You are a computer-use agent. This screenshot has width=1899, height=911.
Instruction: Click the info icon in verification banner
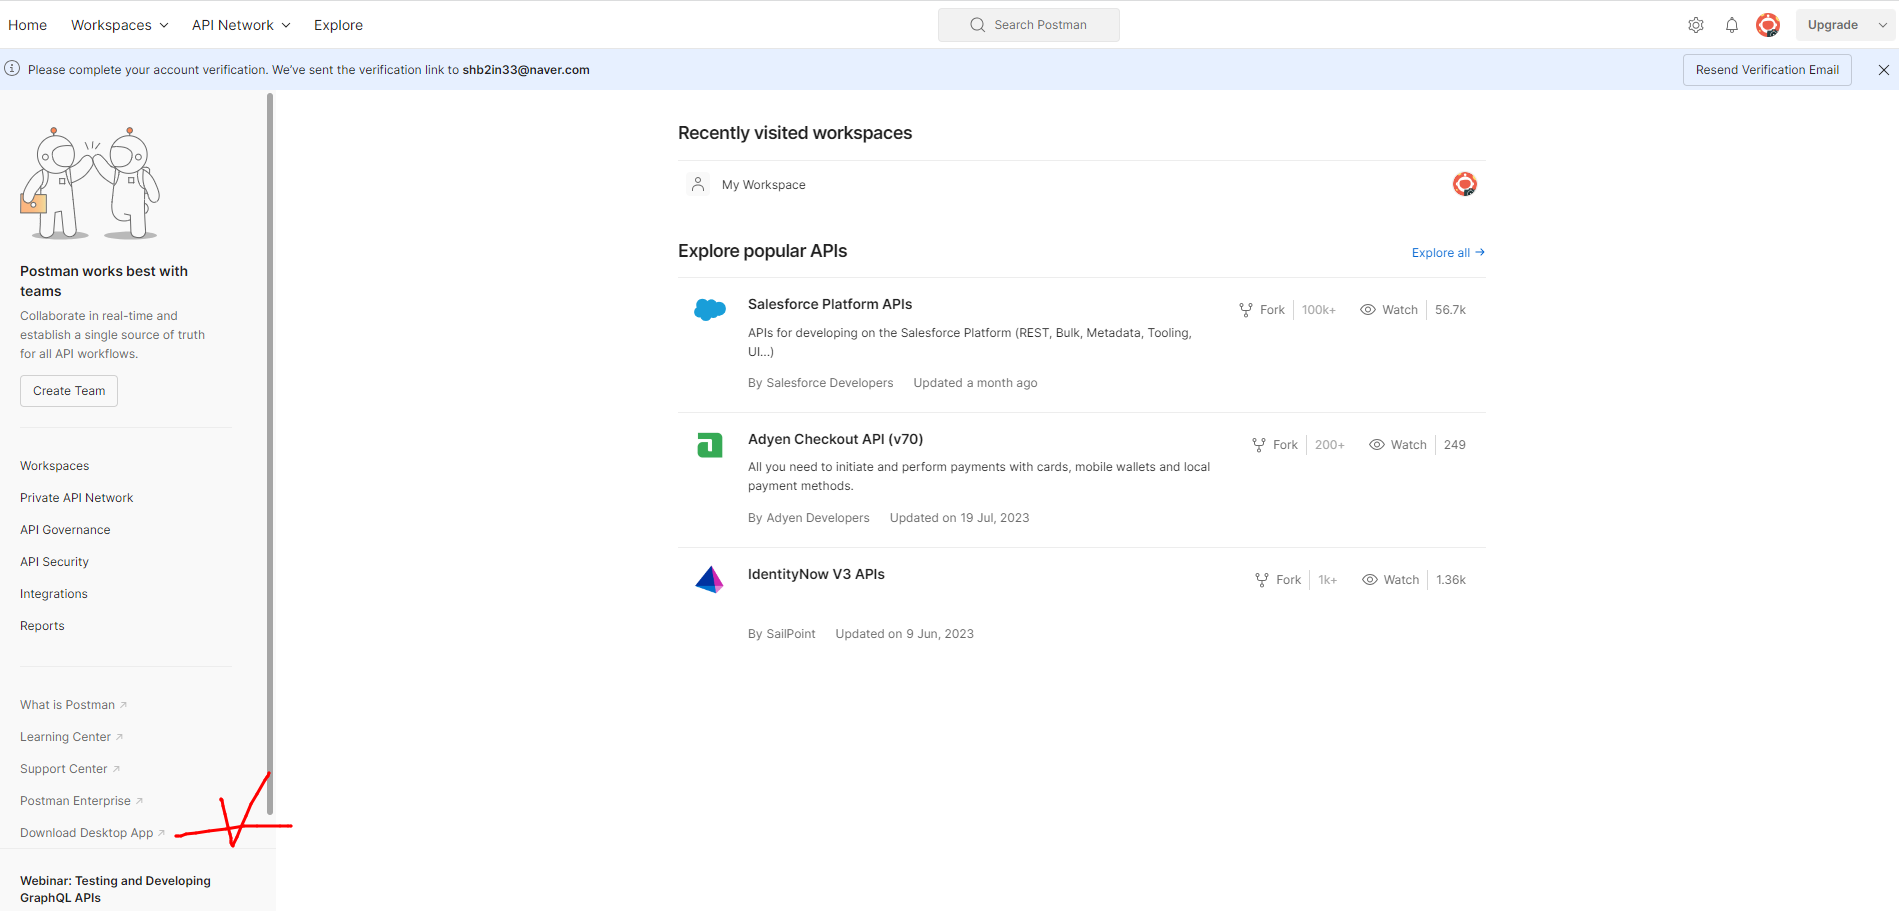point(12,69)
